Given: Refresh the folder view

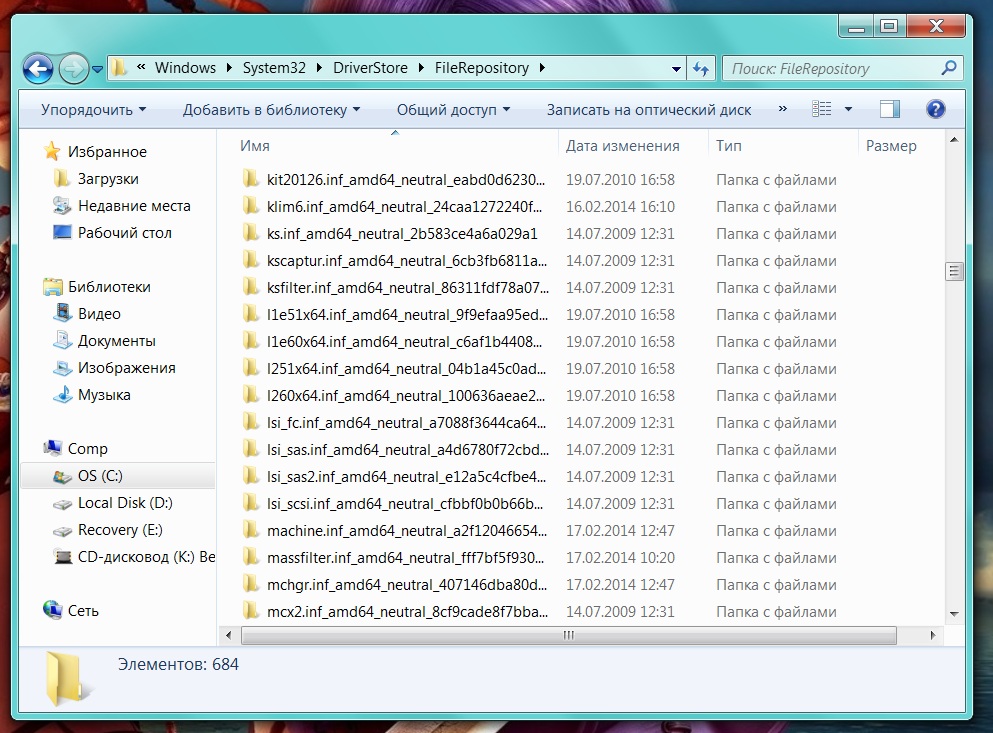Looking at the screenshot, I should tap(701, 68).
